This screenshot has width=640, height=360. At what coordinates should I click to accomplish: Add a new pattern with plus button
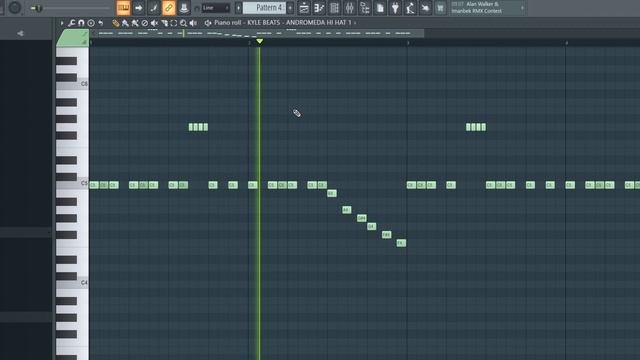point(290,8)
